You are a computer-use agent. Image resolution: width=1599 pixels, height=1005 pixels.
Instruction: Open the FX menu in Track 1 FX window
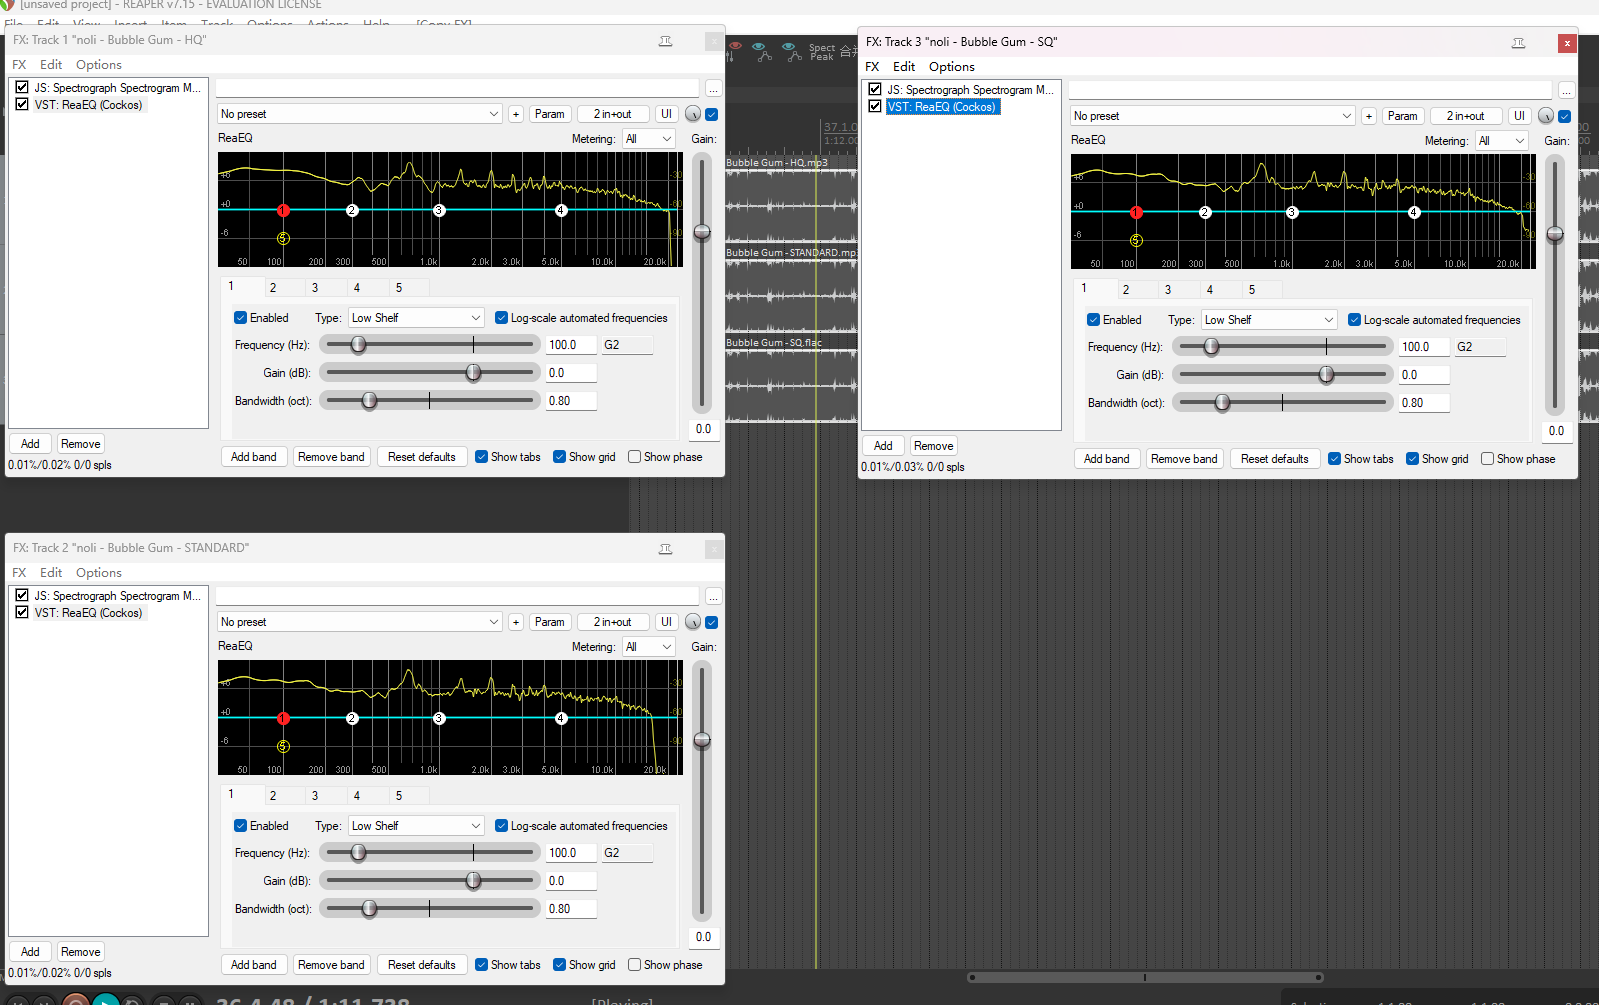click(x=19, y=65)
